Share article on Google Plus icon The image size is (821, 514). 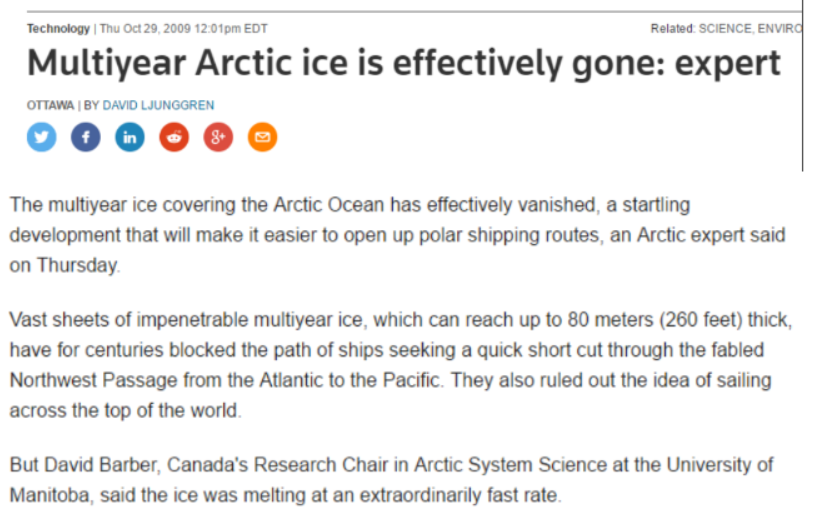click(218, 137)
